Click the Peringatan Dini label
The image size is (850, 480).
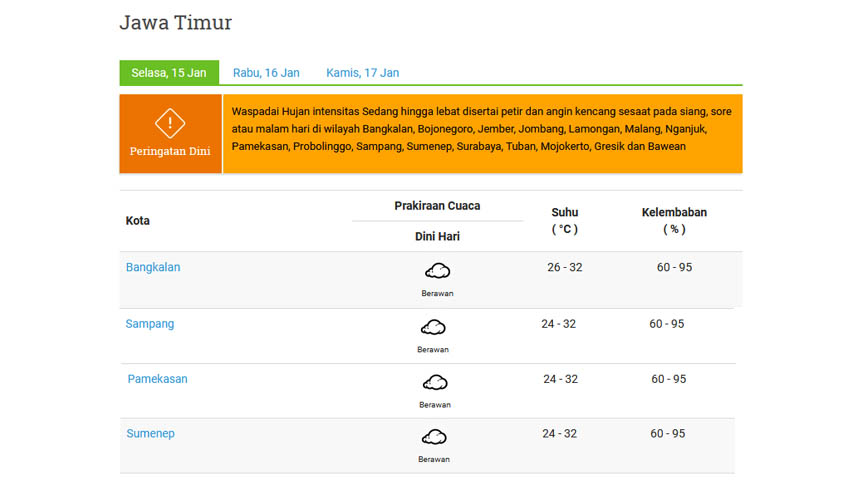(x=170, y=151)
